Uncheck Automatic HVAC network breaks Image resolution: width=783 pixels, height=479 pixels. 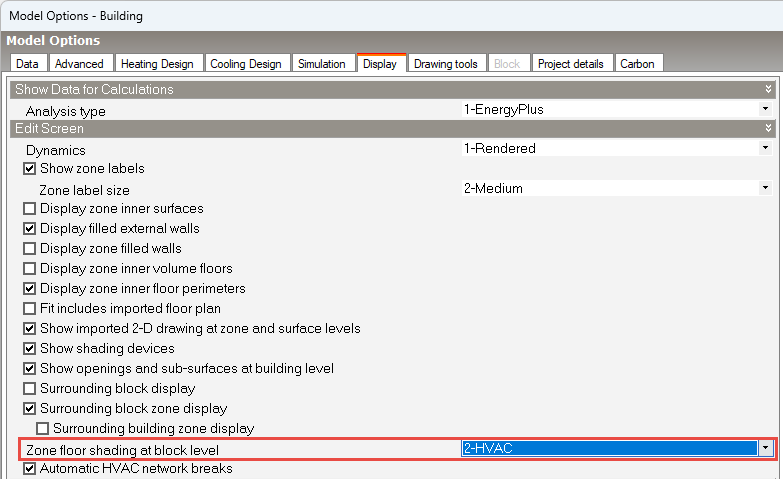click(30, 468)
